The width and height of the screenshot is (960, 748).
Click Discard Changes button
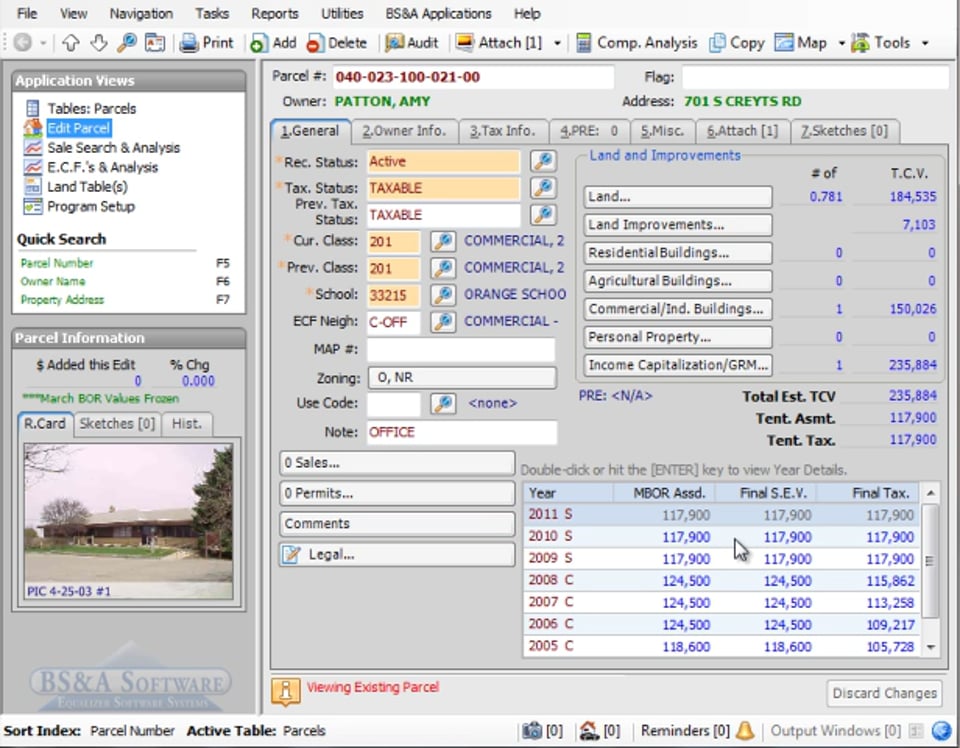[884, 693]
